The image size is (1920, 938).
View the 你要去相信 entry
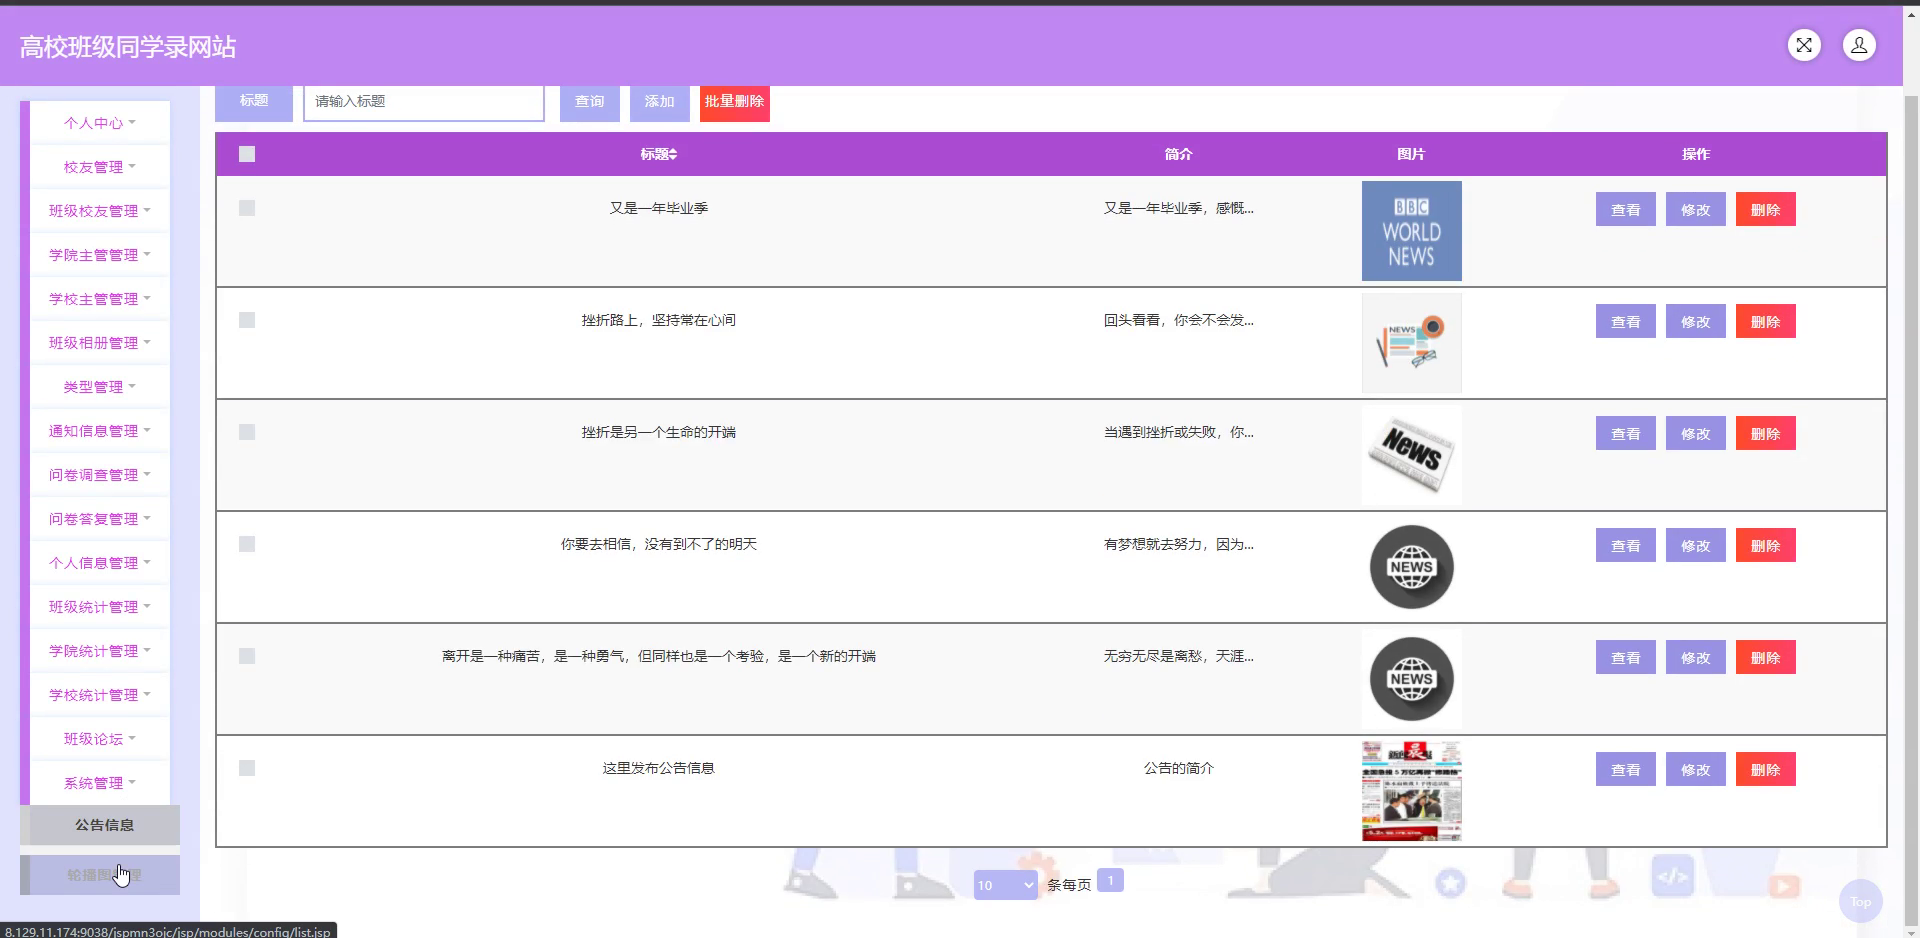click(1626, 546)
